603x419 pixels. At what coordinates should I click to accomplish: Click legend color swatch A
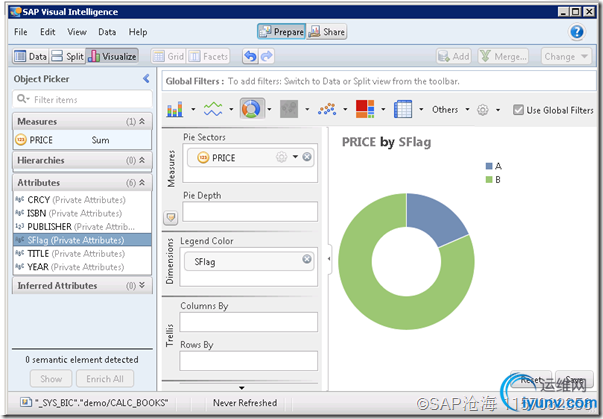coord(489,166)
